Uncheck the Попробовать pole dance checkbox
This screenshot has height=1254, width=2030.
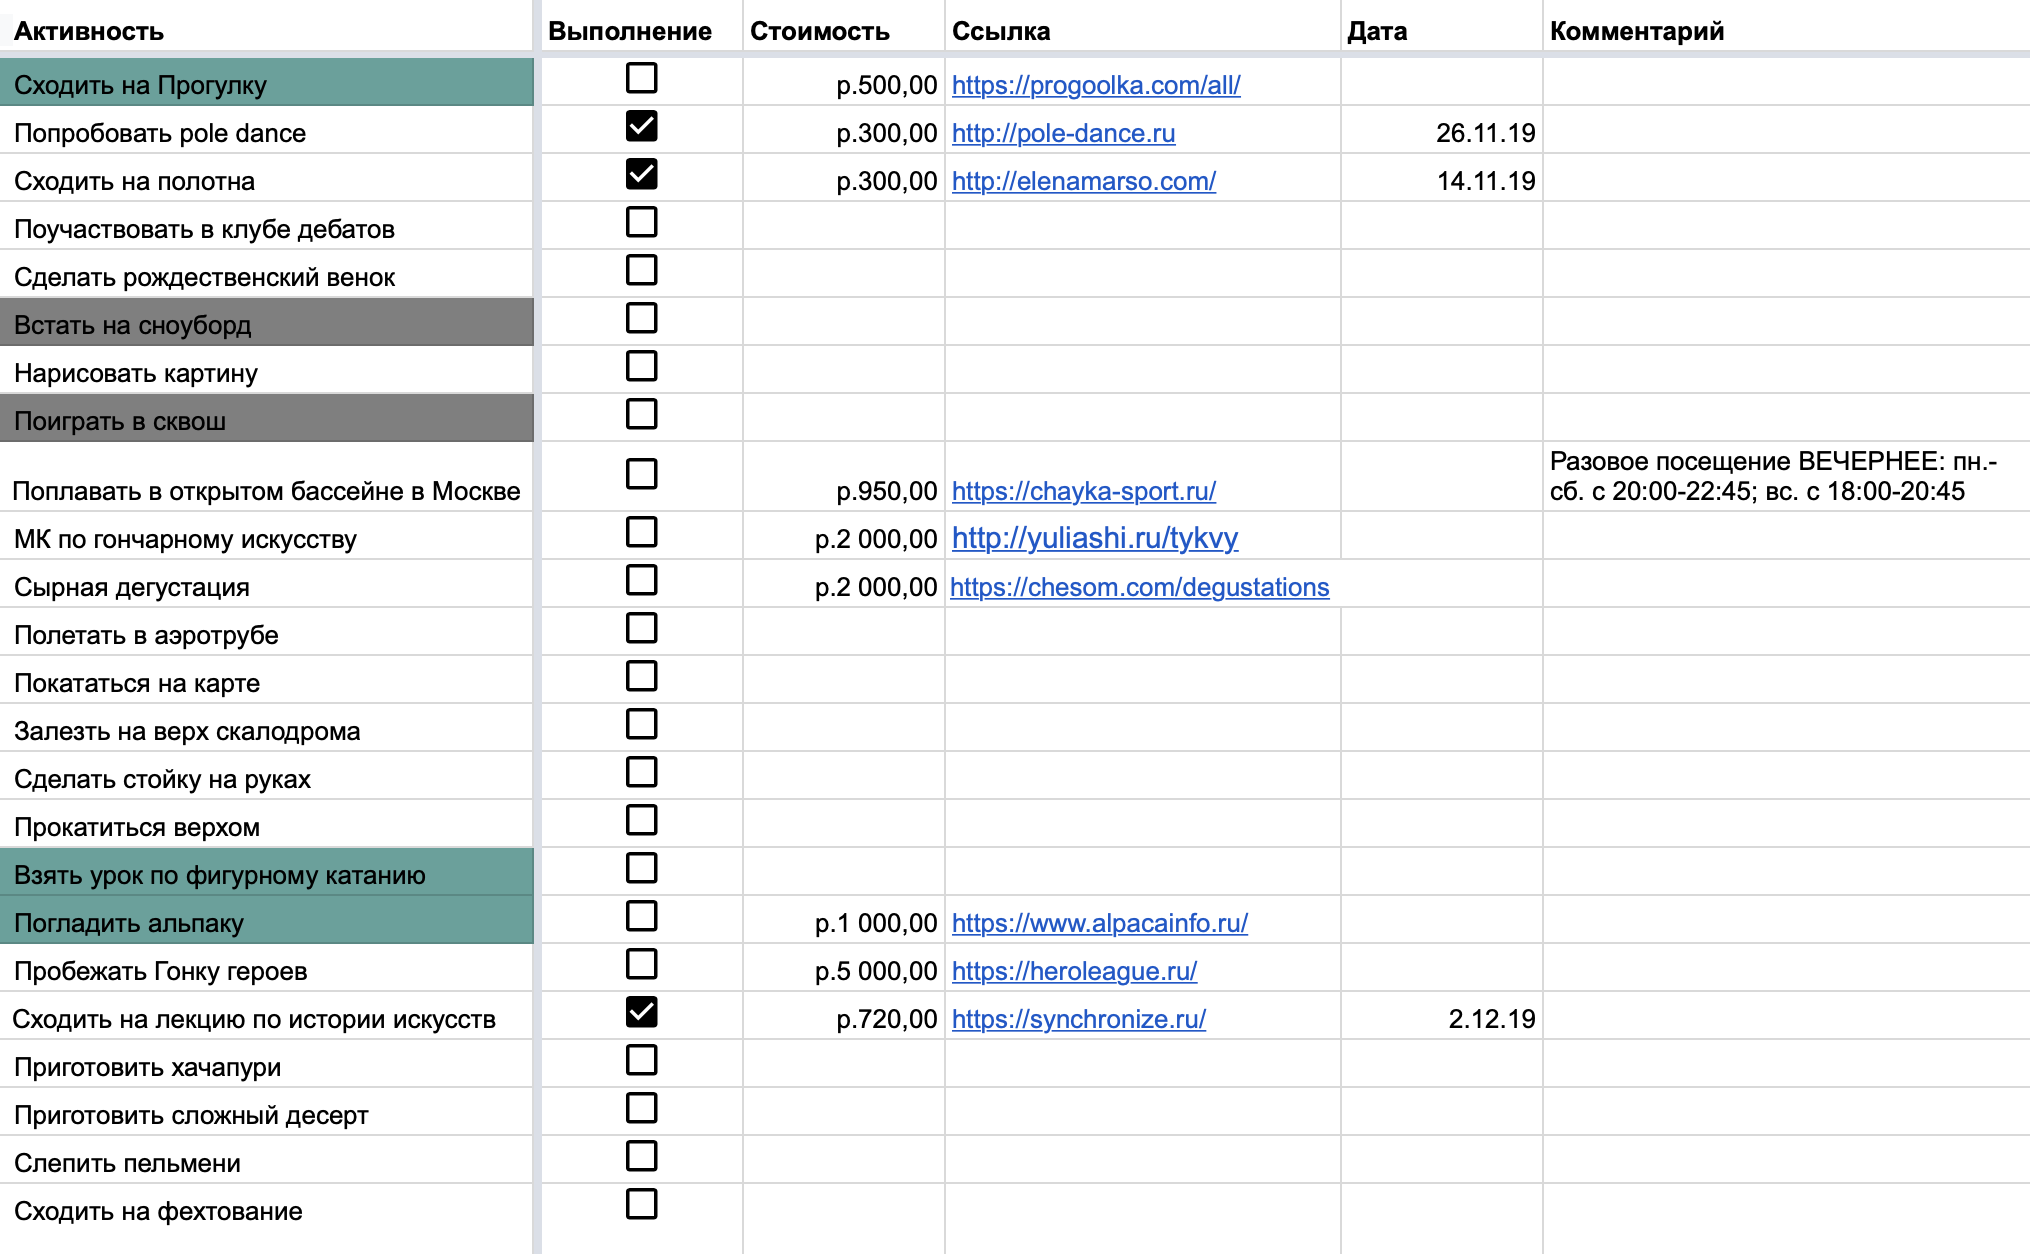click(641, 126)
